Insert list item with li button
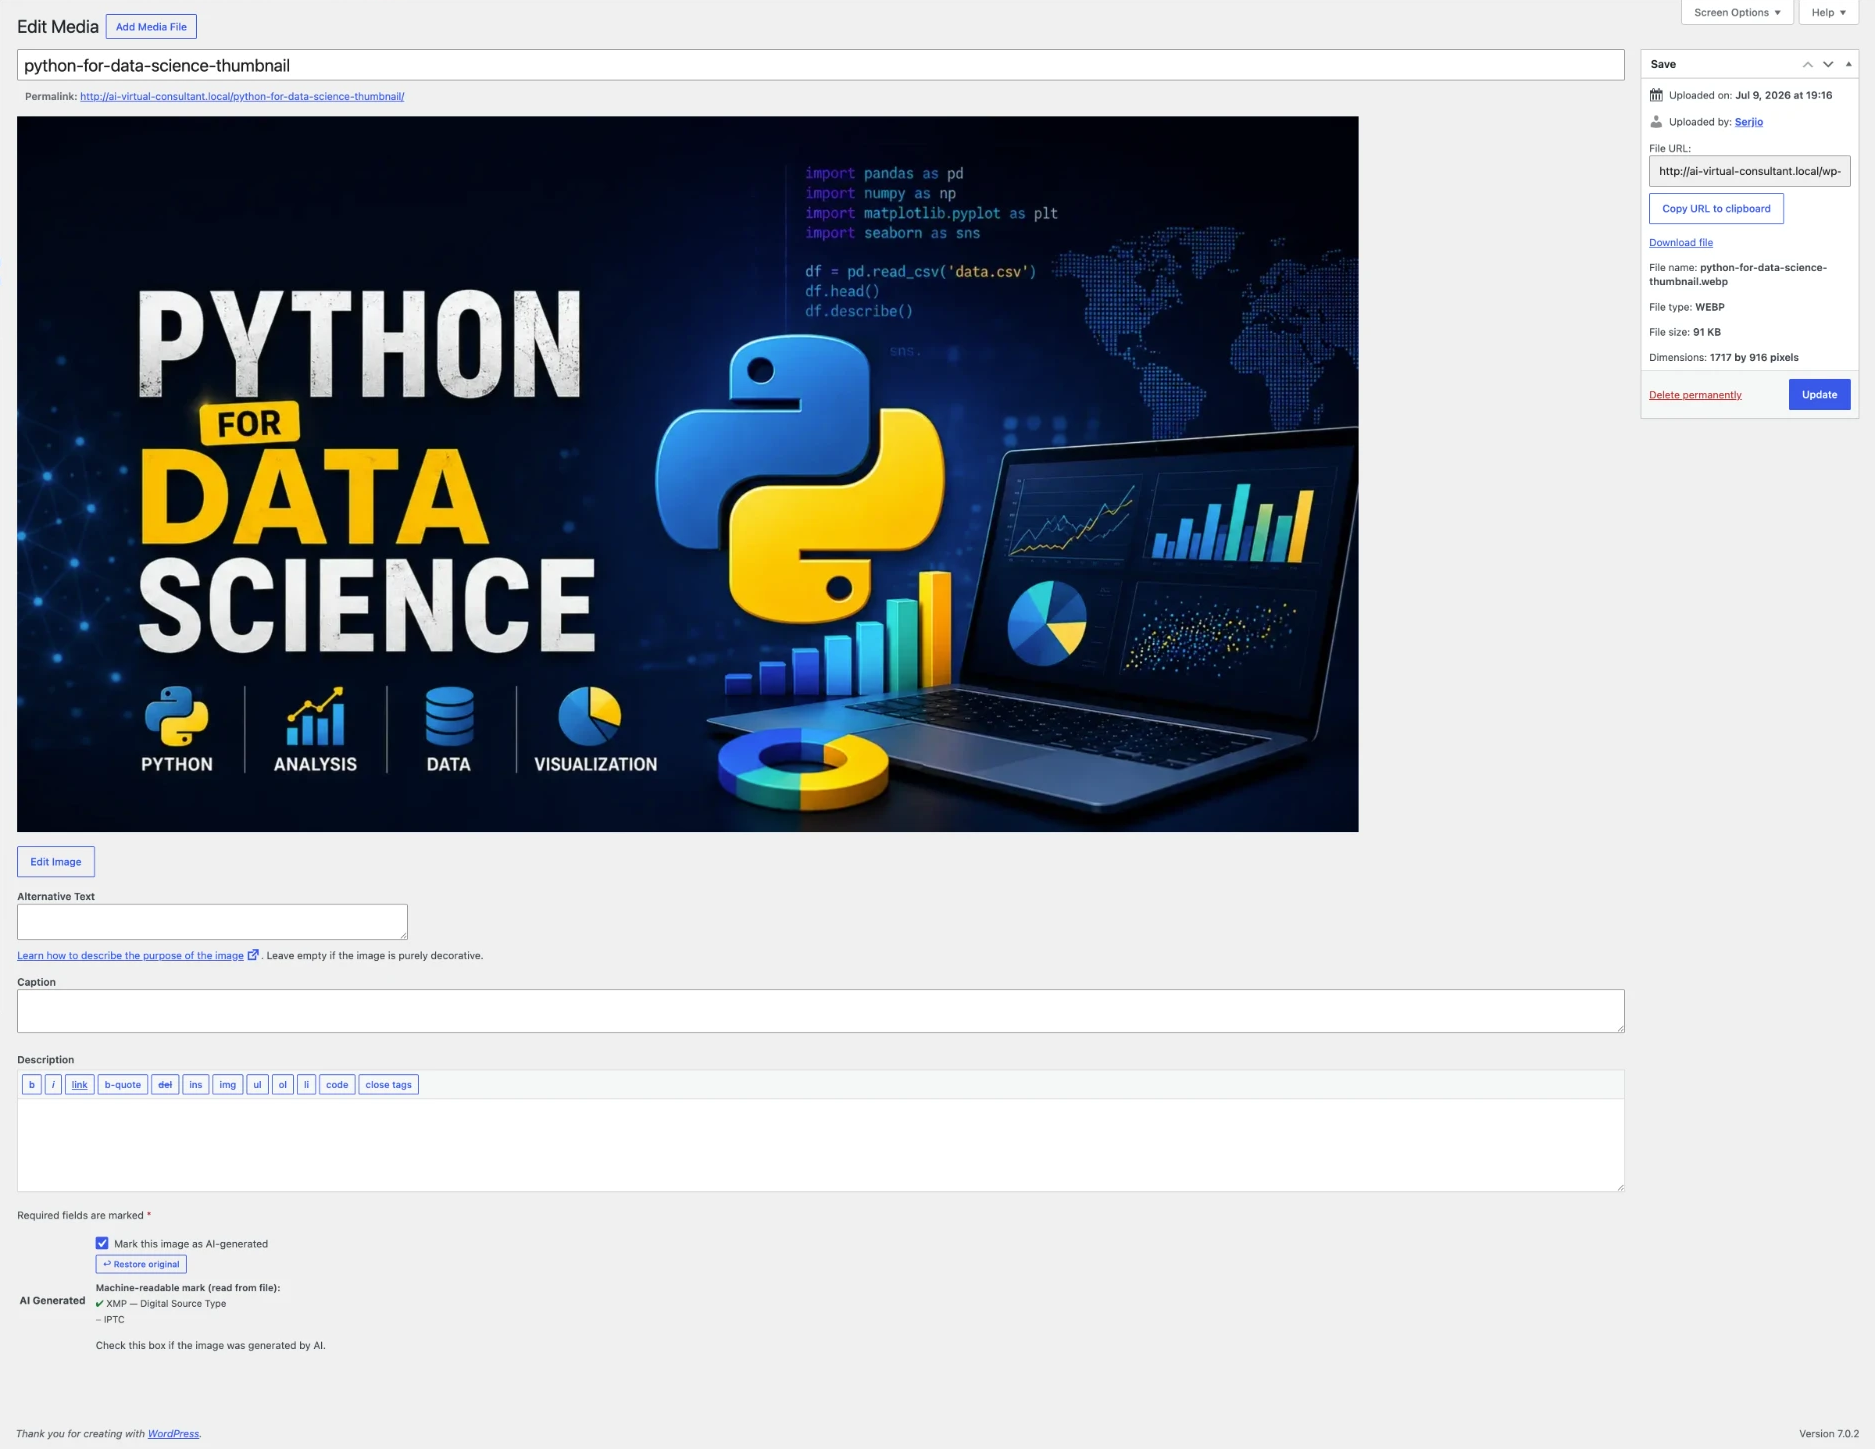 point(307,1085)
